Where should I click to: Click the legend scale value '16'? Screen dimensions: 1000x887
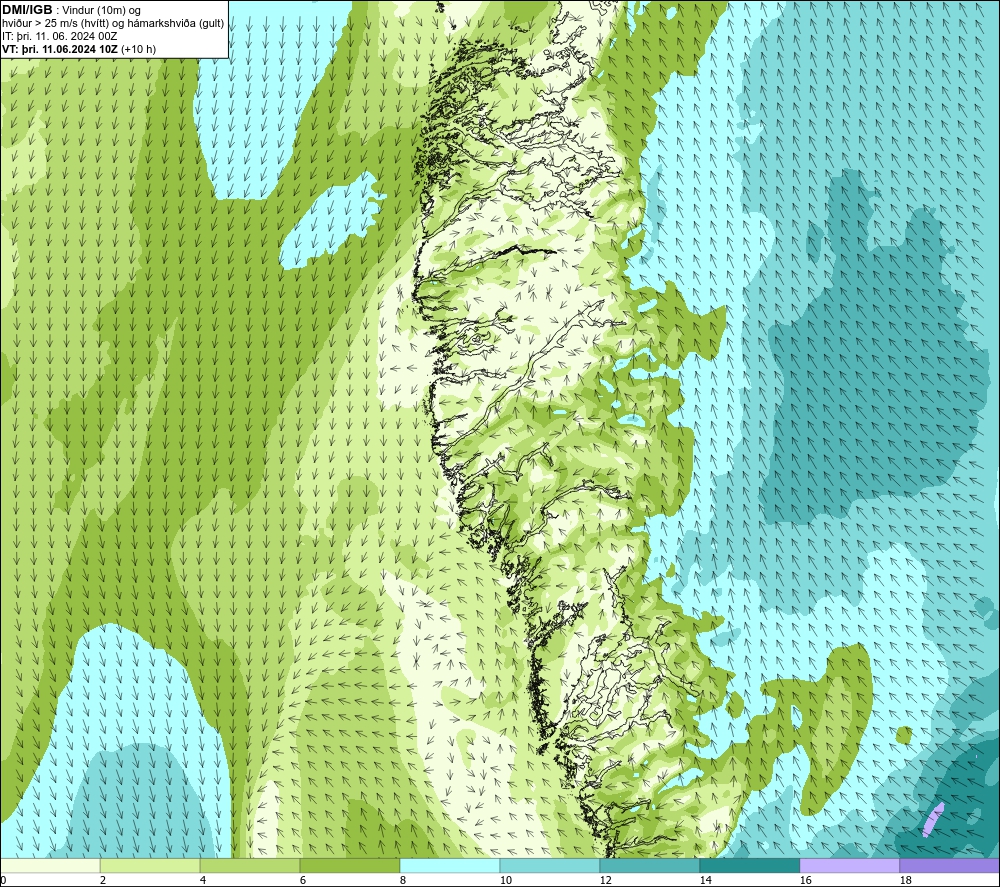(805, 881)
